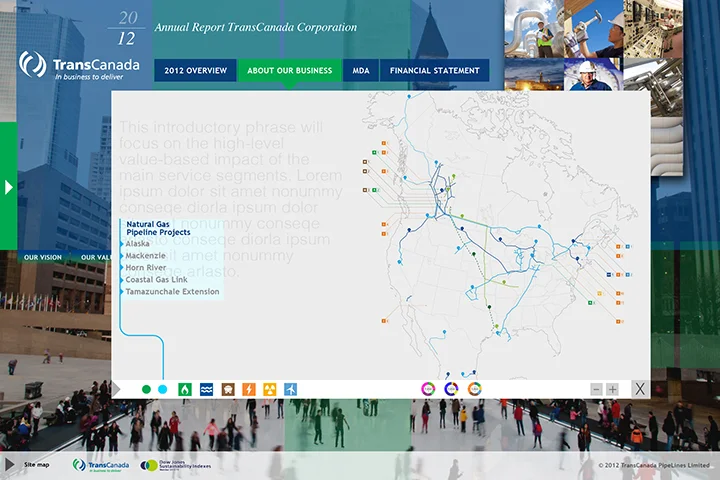Open the photo of the man in a white hard hat
This screenshot has height=480, width=720.
click(594, 74)
